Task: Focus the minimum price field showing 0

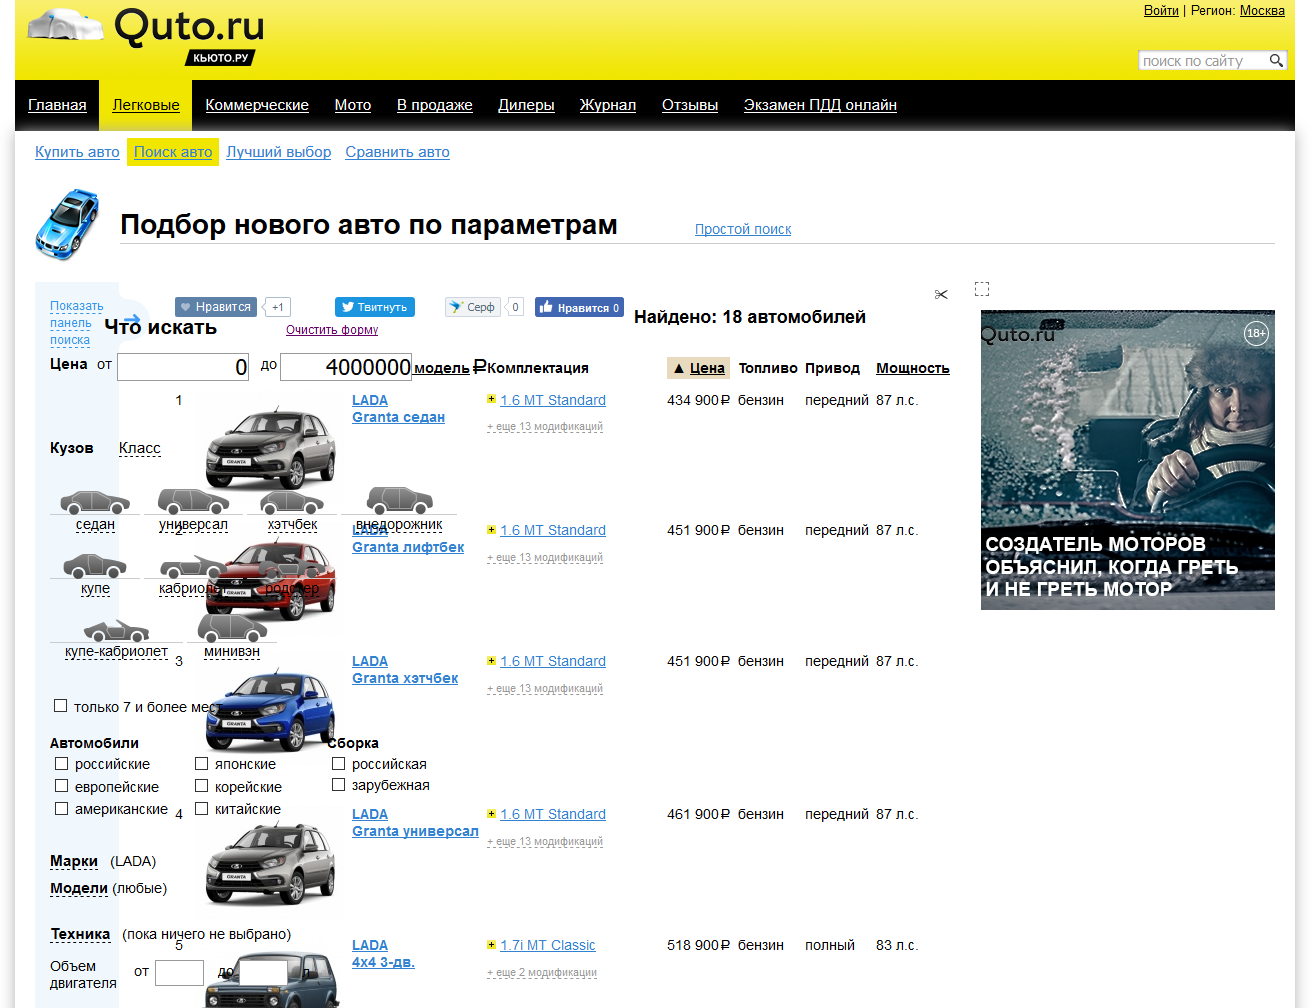Action: [x=183, y=367]
